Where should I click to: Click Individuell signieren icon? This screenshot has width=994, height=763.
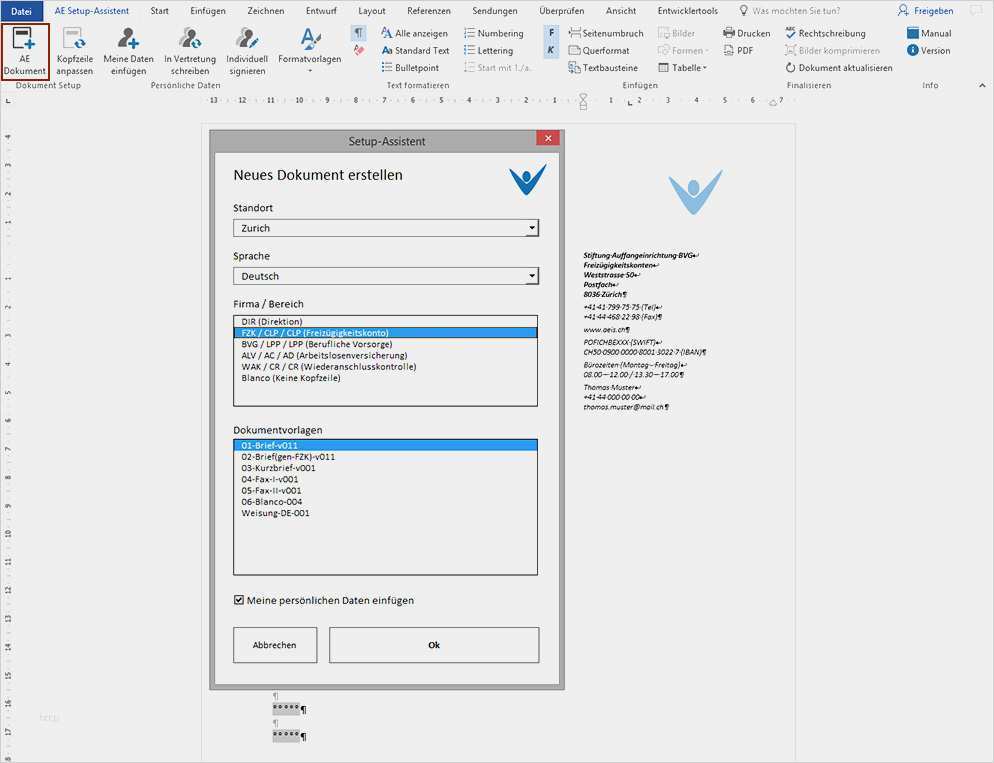pos(247,51)
